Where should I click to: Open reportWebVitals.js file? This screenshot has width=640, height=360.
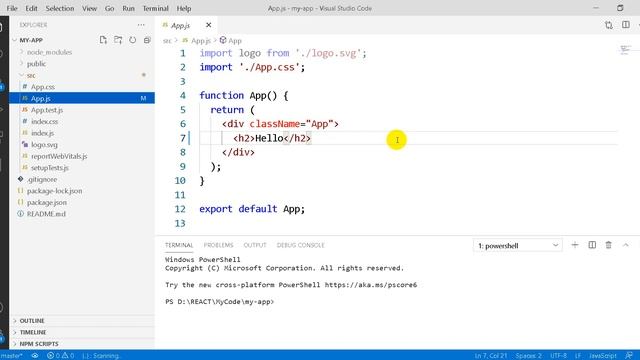point(59,156)
